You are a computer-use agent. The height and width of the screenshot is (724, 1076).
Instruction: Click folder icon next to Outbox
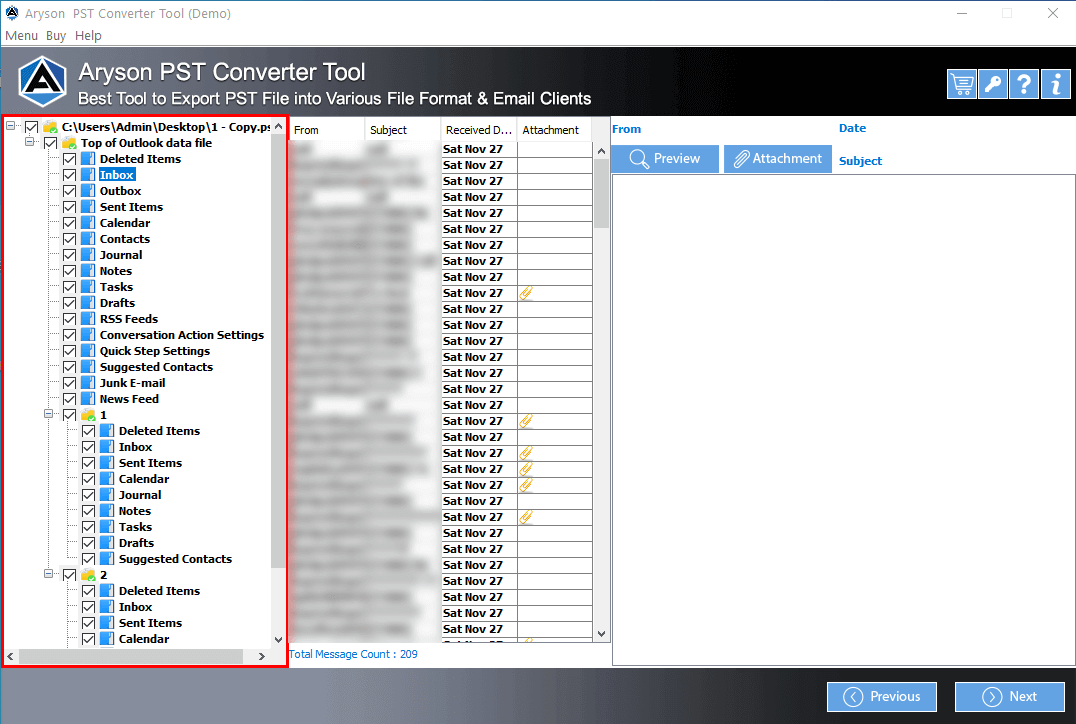(x=88, y=191)
